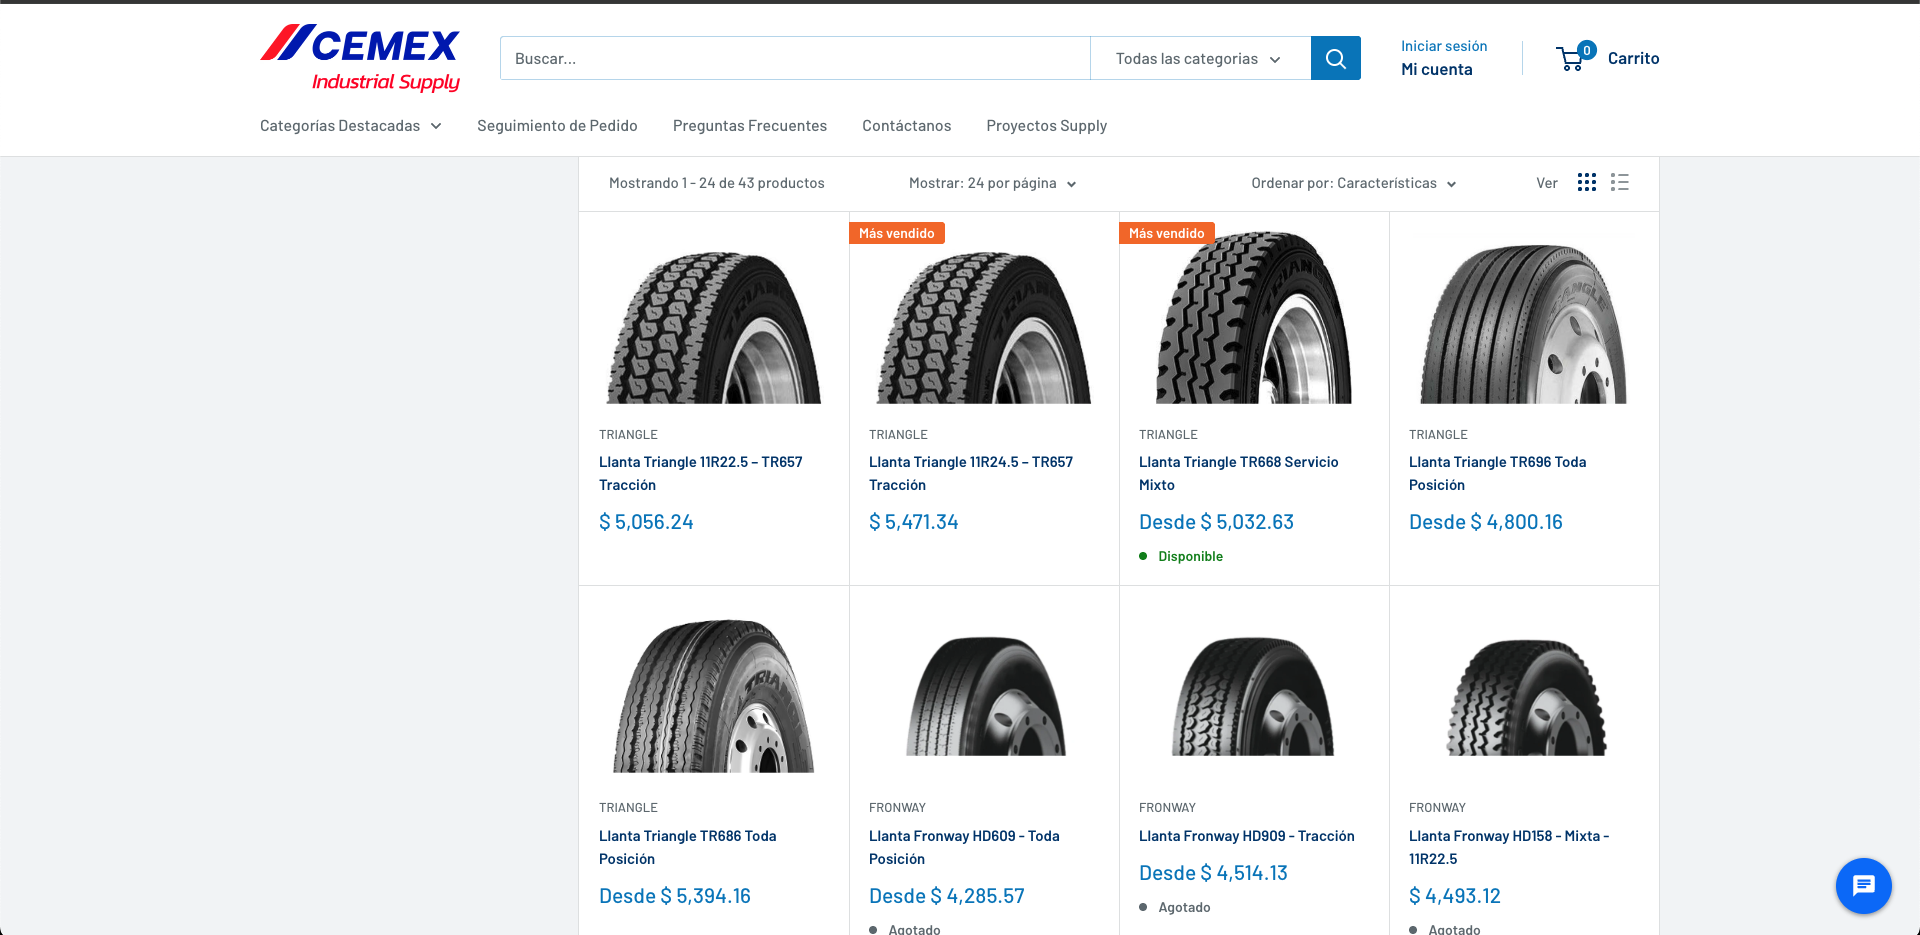Open the green availability indicator on TR668
Image resolution: width=1920 pixels, height=935 pixels.
[x=1143, y=555]
